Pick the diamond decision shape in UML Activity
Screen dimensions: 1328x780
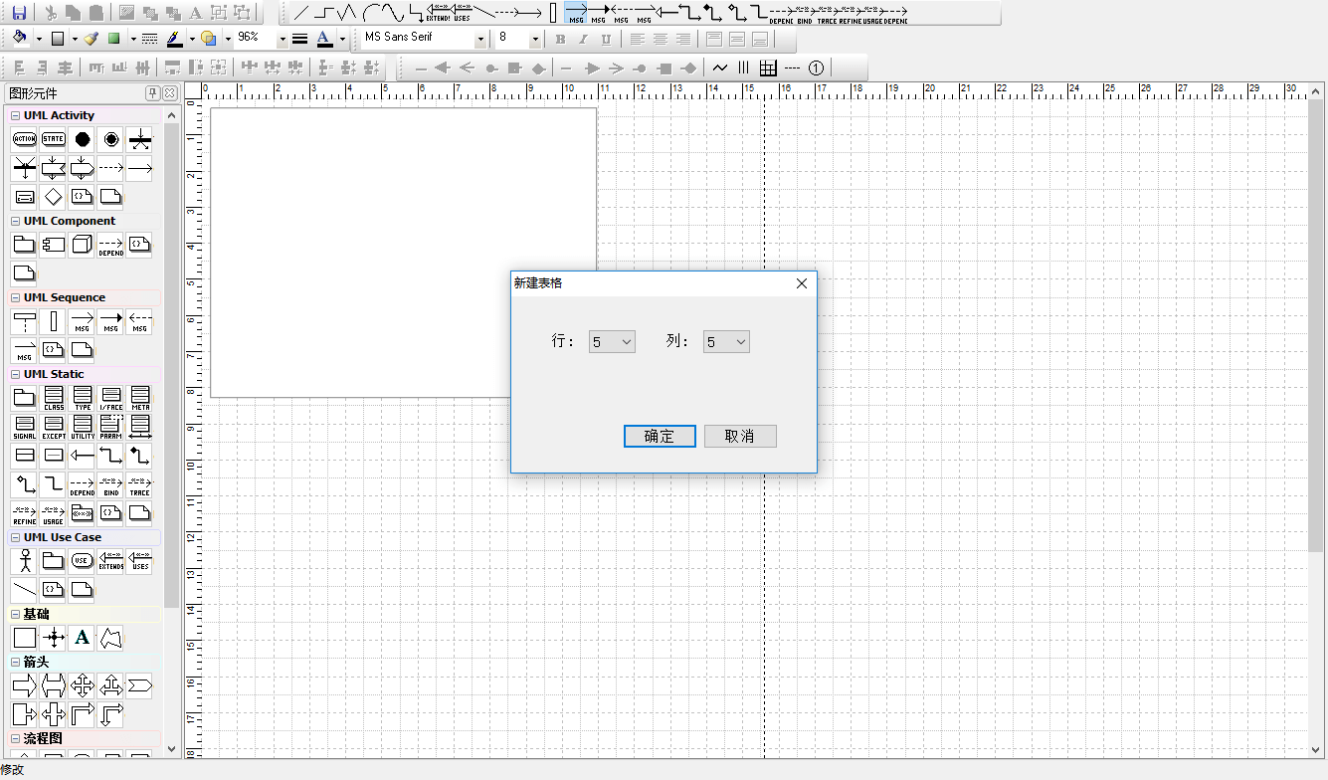point(54,196)
